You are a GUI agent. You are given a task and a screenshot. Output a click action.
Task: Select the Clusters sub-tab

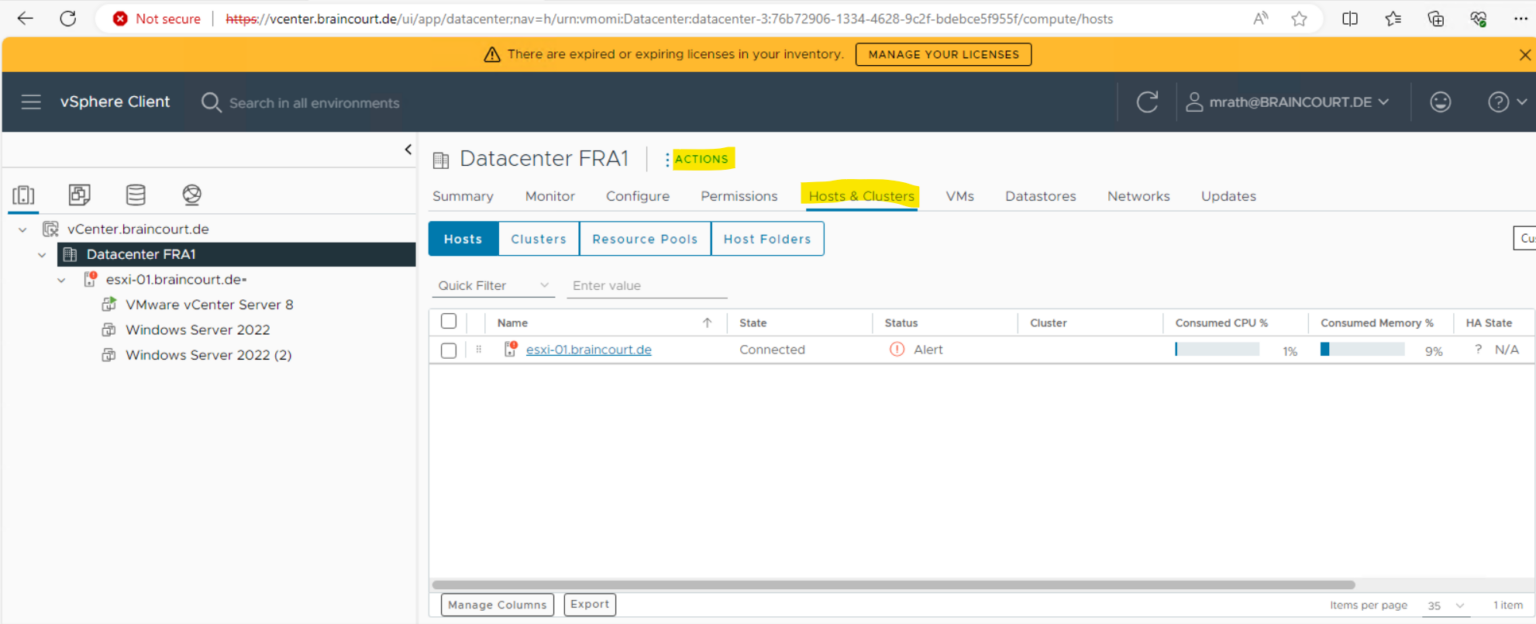[x=538, y=239]
